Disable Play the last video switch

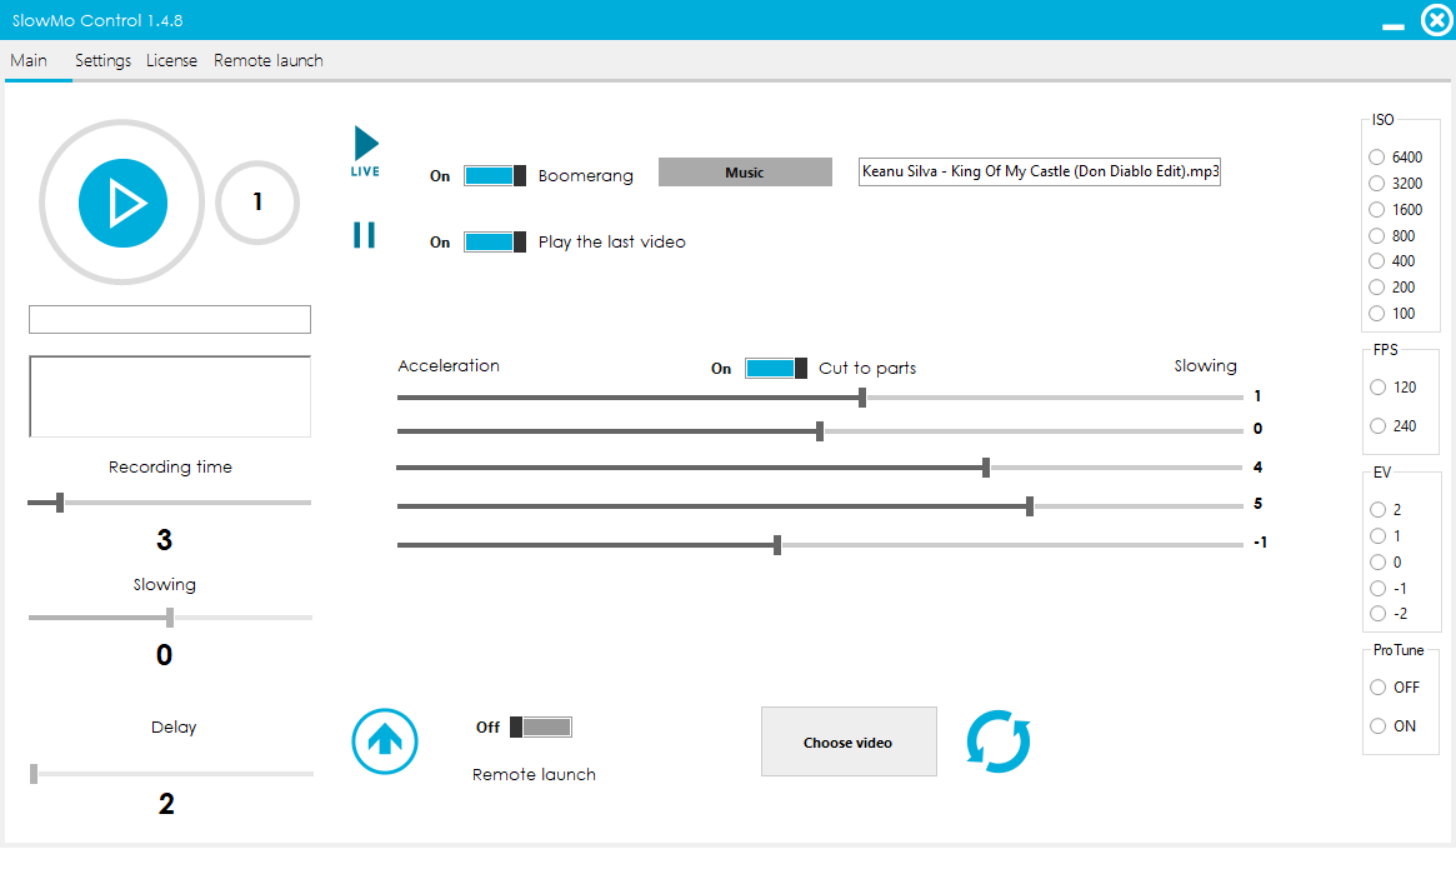click(x=495, y=242)
